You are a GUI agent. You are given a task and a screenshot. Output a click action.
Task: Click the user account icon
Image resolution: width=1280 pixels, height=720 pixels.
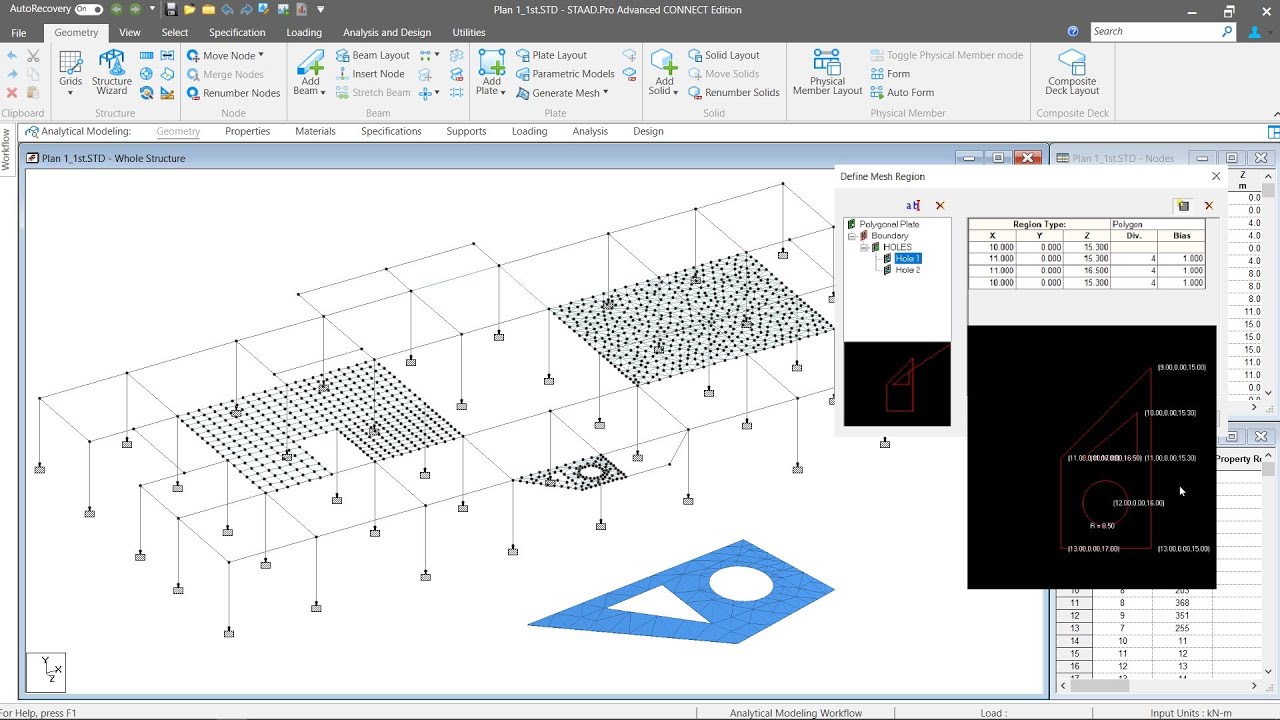pos(1256,32)
